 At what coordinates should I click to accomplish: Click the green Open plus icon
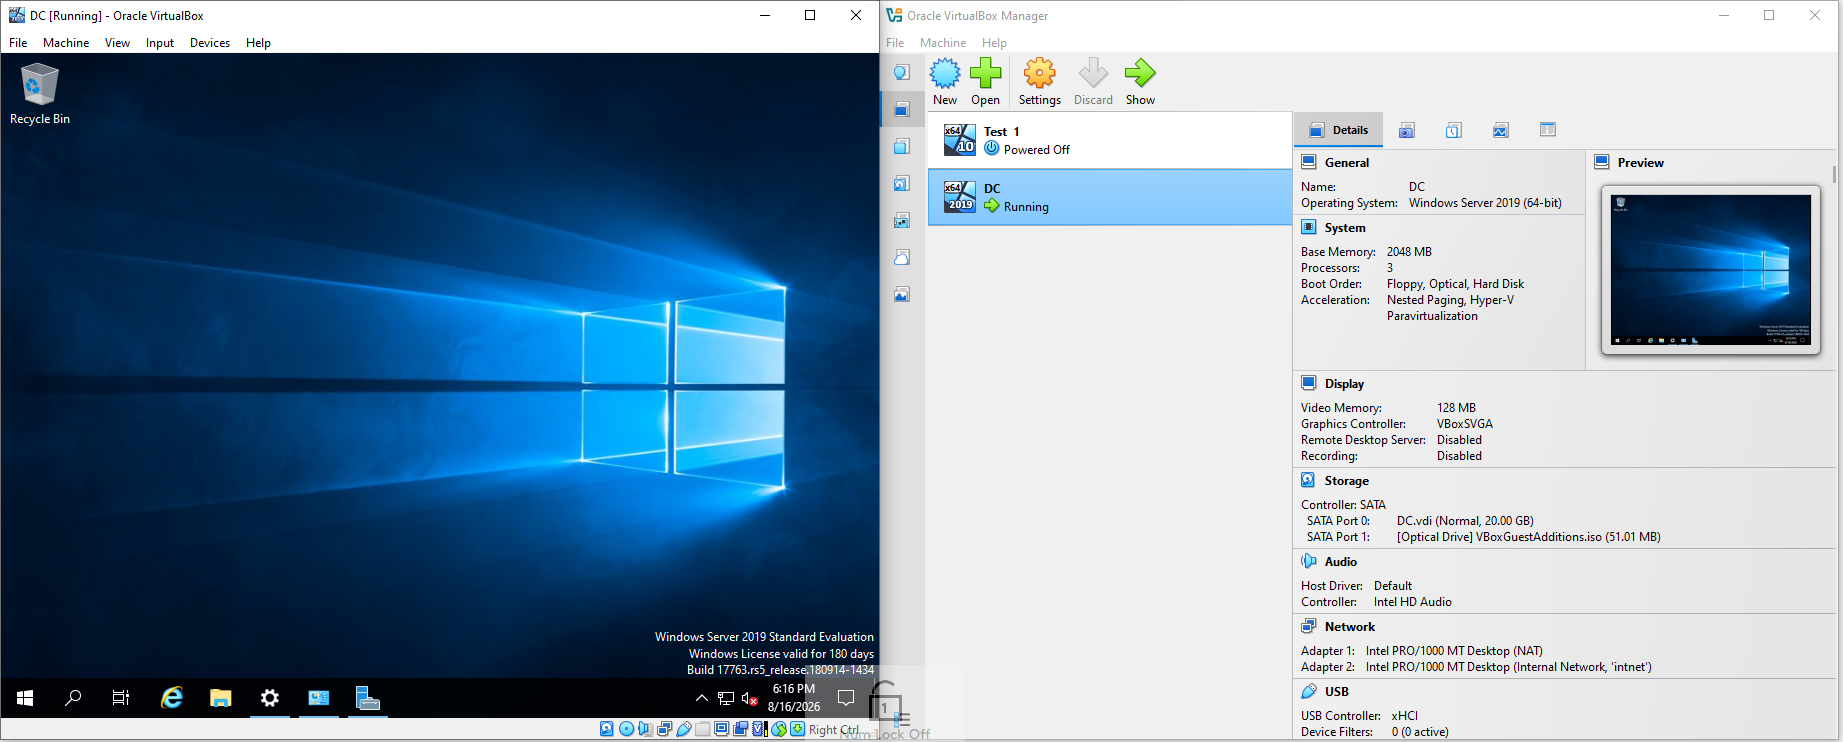click(985, 73)
